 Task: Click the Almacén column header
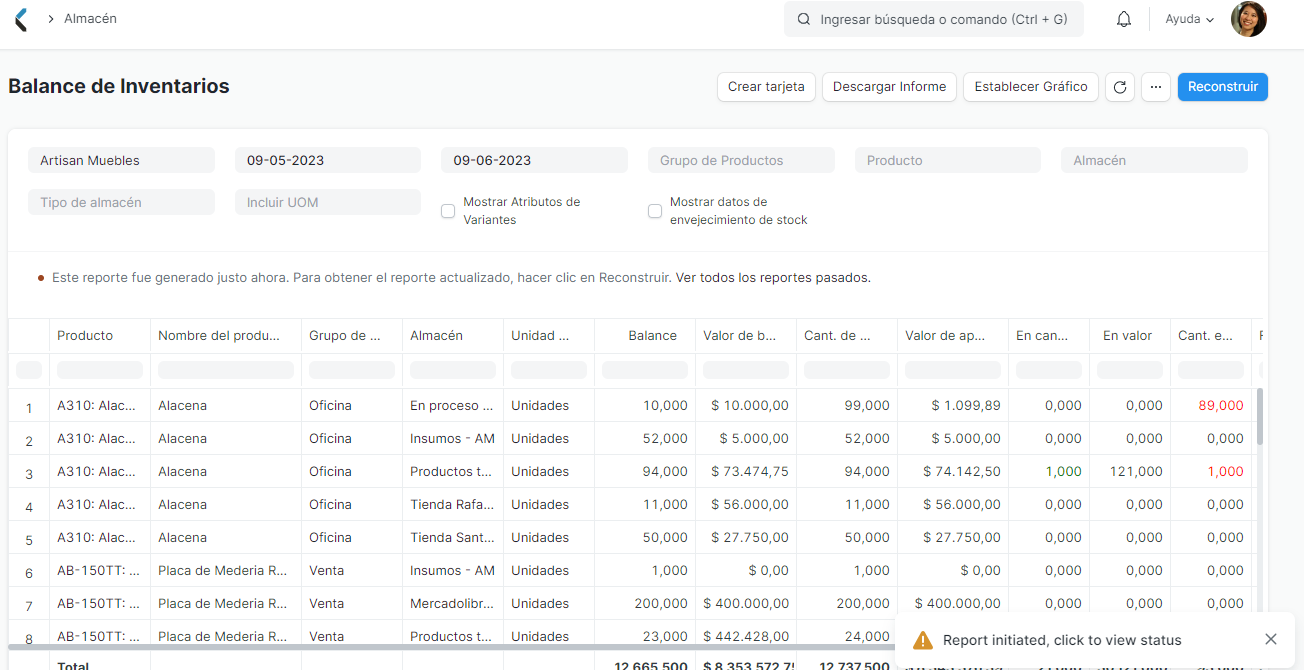pyautogui.click(x=453, y=336)
